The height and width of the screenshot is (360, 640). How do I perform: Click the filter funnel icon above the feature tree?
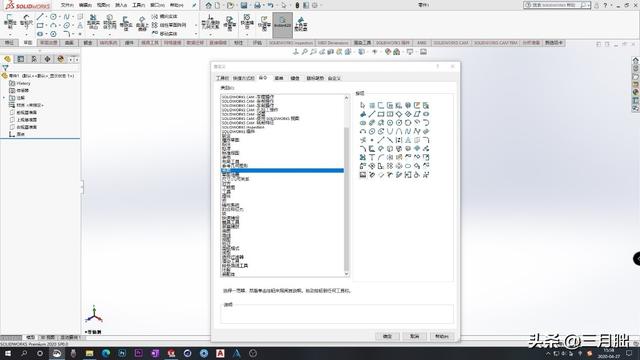click(x=5, y=68)
